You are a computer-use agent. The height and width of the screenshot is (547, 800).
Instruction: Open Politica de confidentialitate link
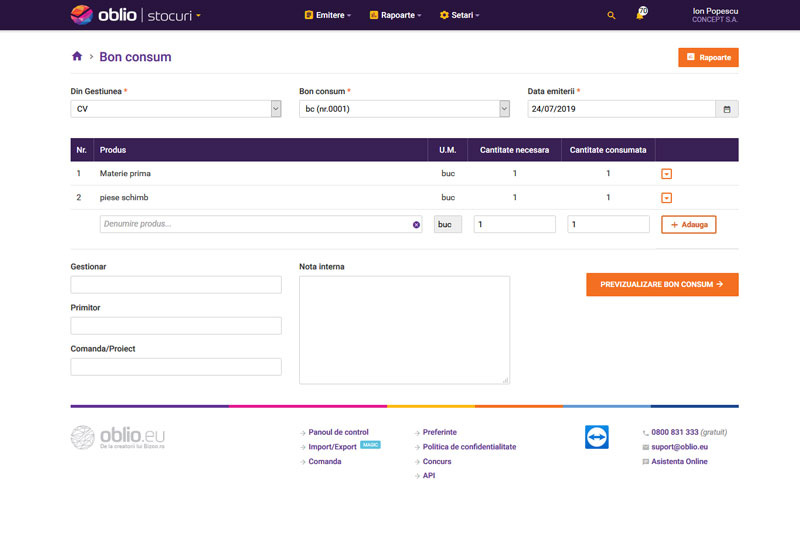pyautogui.click(x=469, y=446)
